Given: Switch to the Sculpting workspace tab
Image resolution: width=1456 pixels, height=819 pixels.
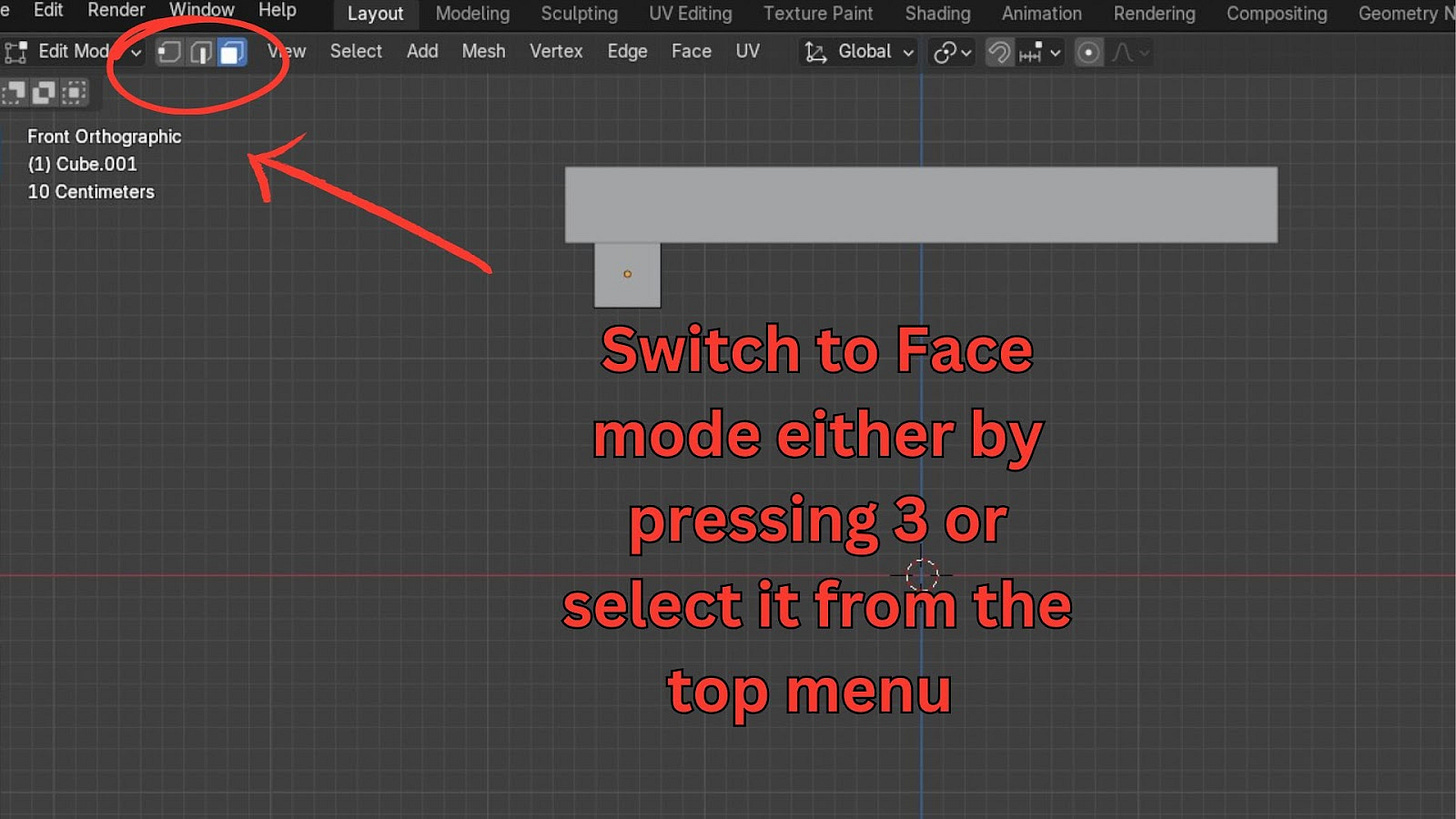Looking at the screenshot, I should pos(579,14).
